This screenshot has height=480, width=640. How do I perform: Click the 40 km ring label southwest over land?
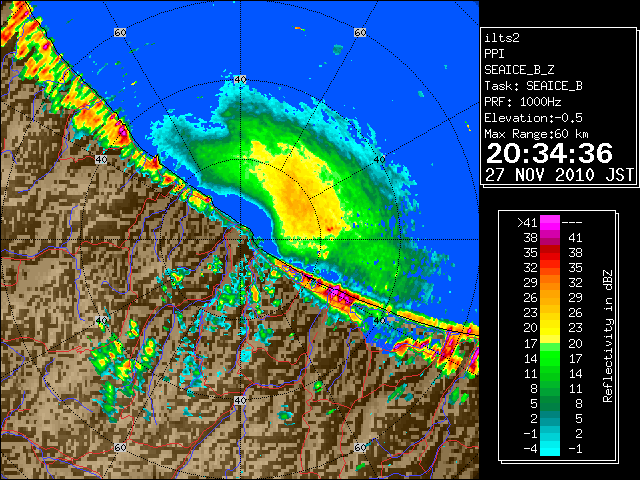tap(101, 320)
